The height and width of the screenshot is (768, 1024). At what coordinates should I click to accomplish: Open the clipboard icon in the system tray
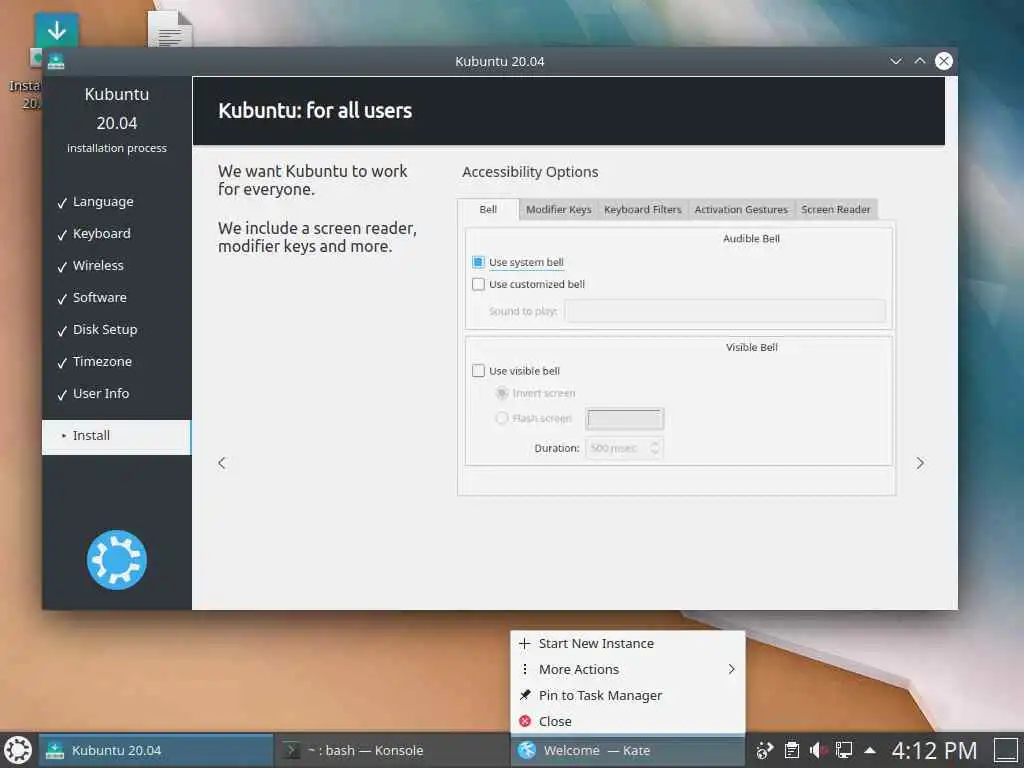[792, 750]
